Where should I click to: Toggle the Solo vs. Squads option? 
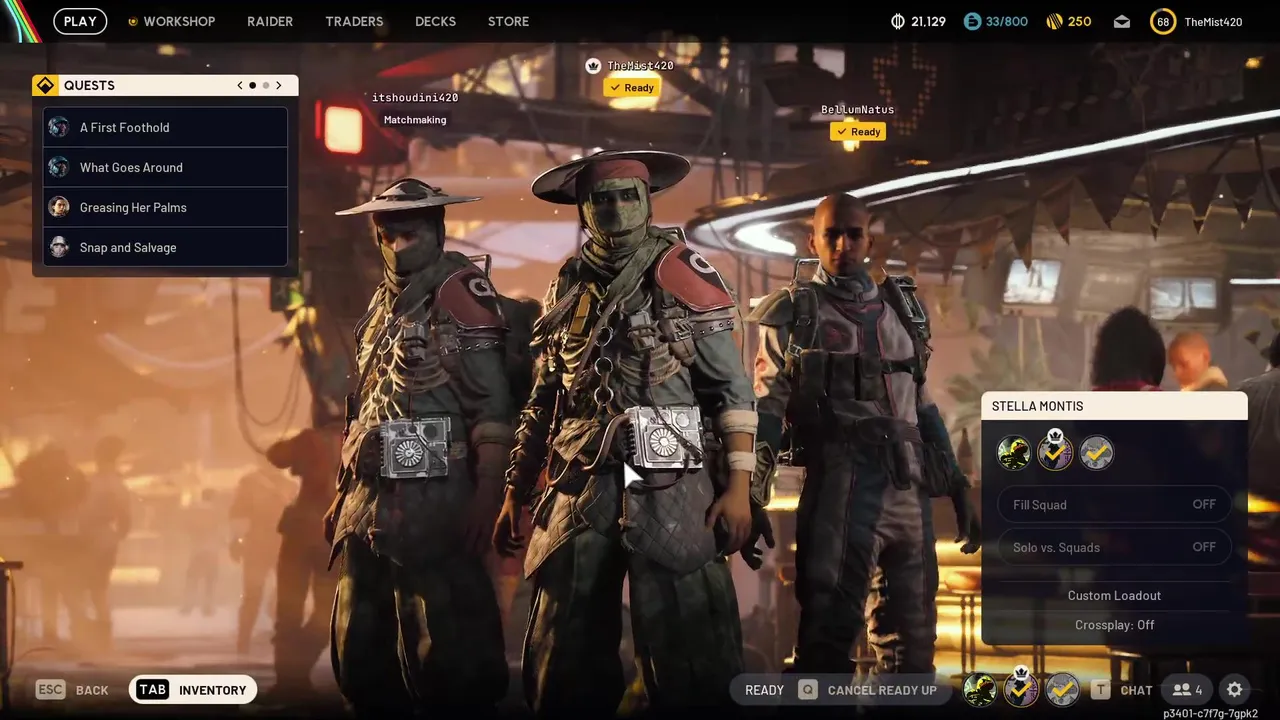tap(1114, 547)
